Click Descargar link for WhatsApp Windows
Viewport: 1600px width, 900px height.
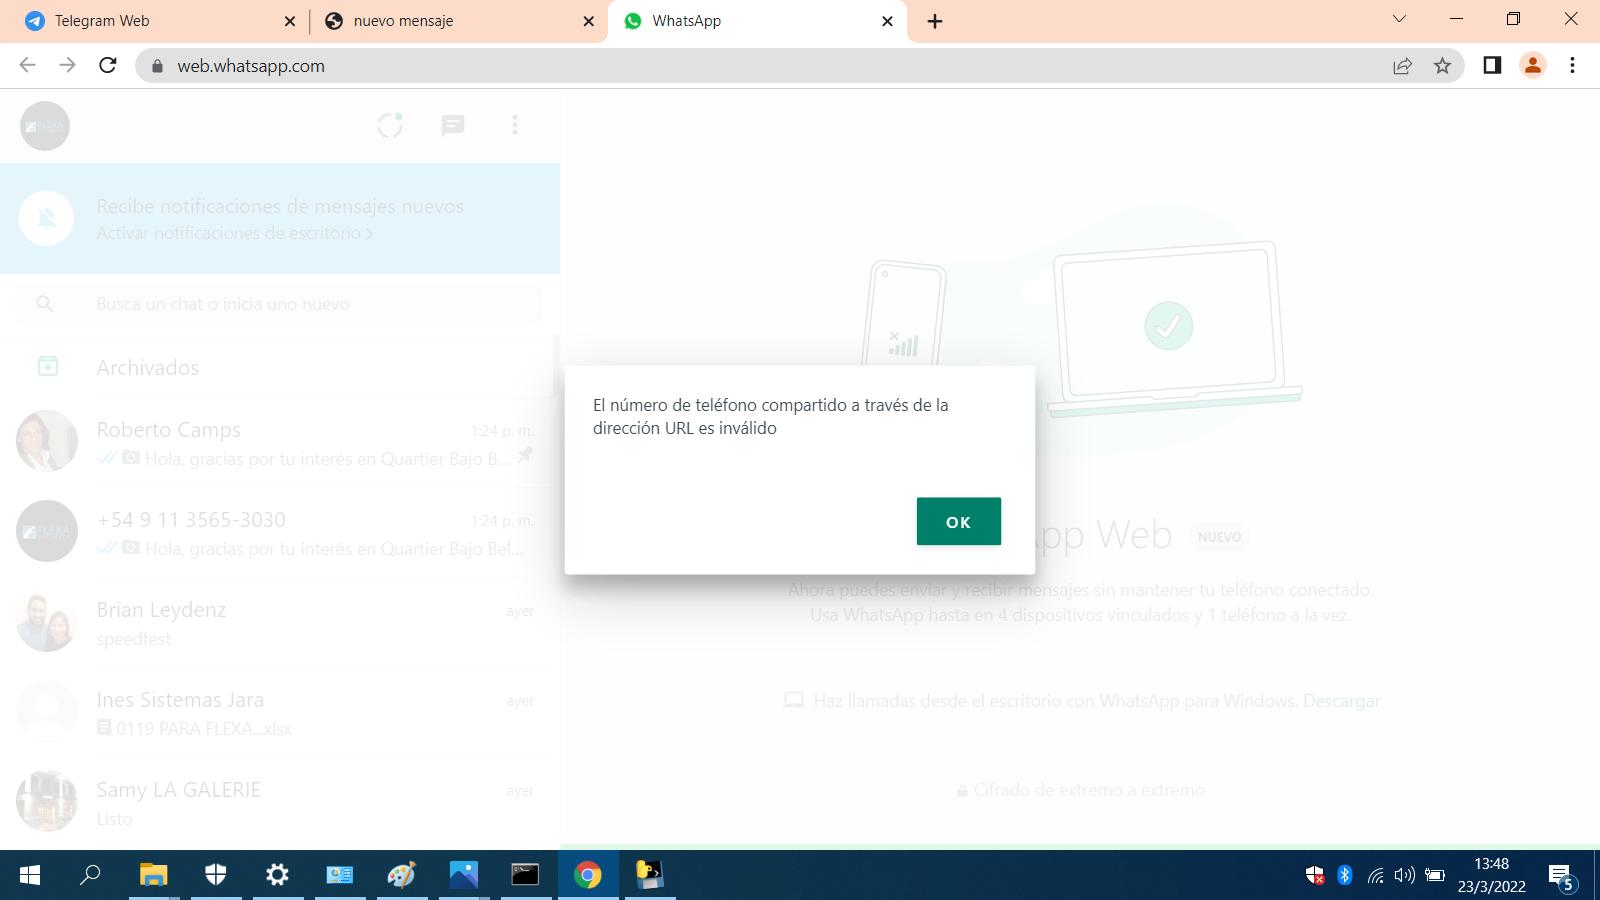tap(1341, 701)
